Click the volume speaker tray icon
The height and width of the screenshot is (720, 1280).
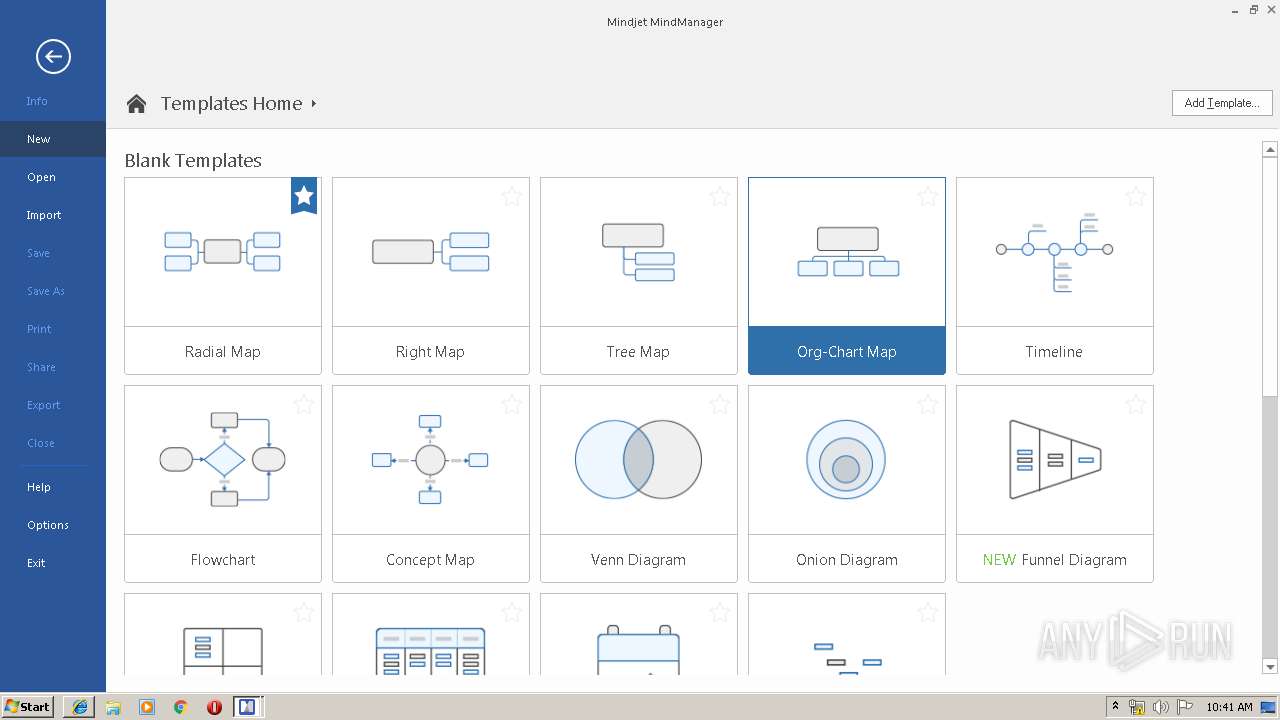point(1161,707)
